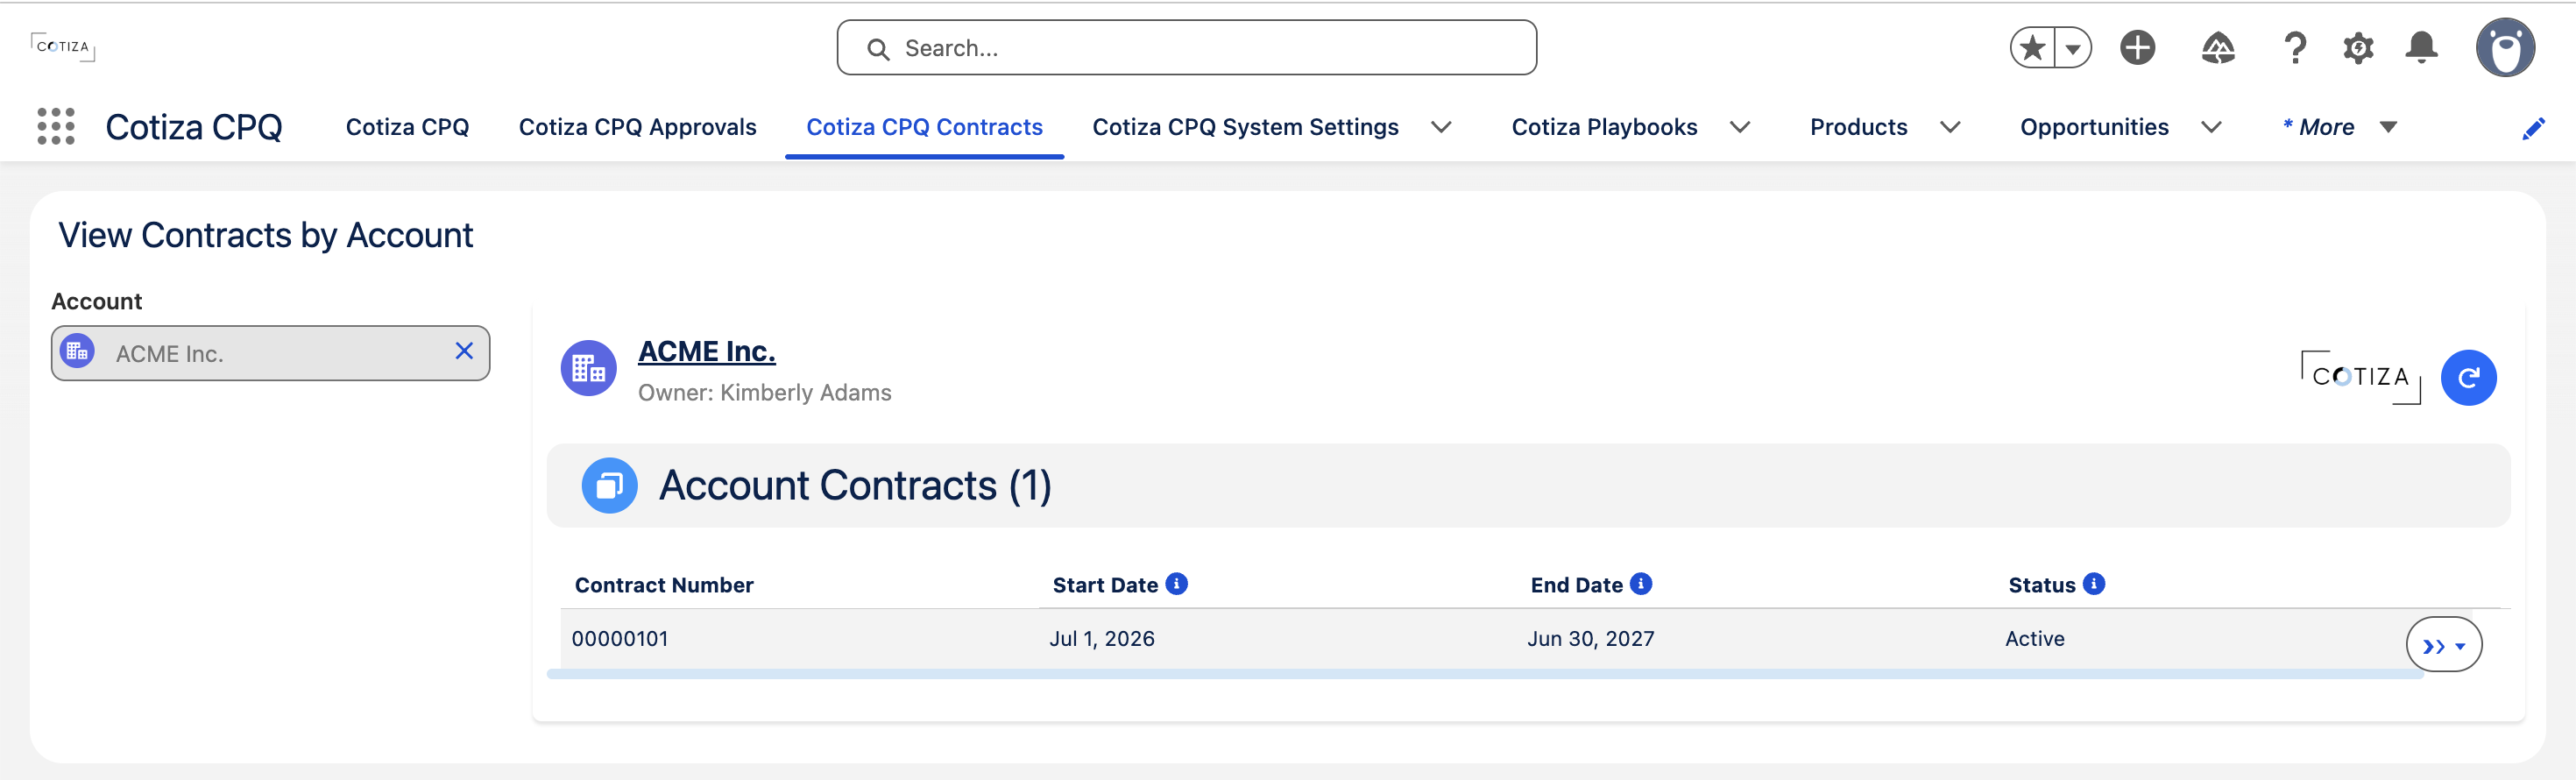Open the Favorites list dropdown arrow
The width and height of the screenshot is (2576, 780).
pos(2073,48)
